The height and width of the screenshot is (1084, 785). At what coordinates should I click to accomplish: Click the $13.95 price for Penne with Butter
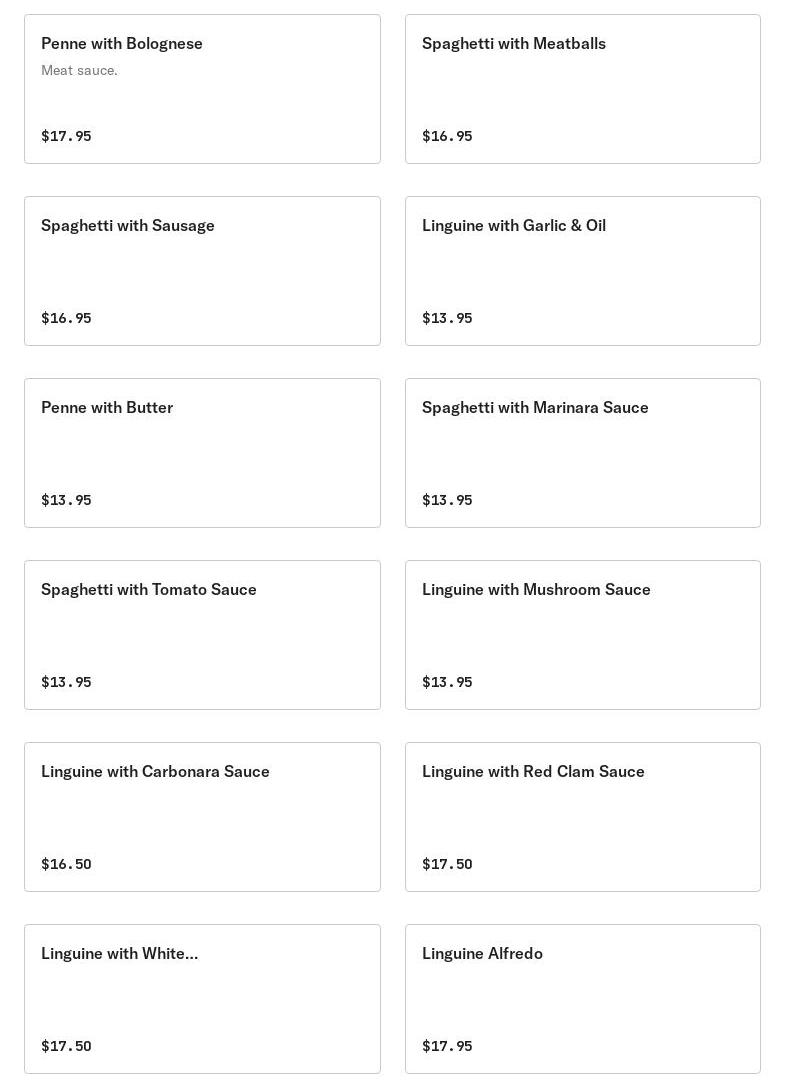pyautogui.click(x=66, y=500)
